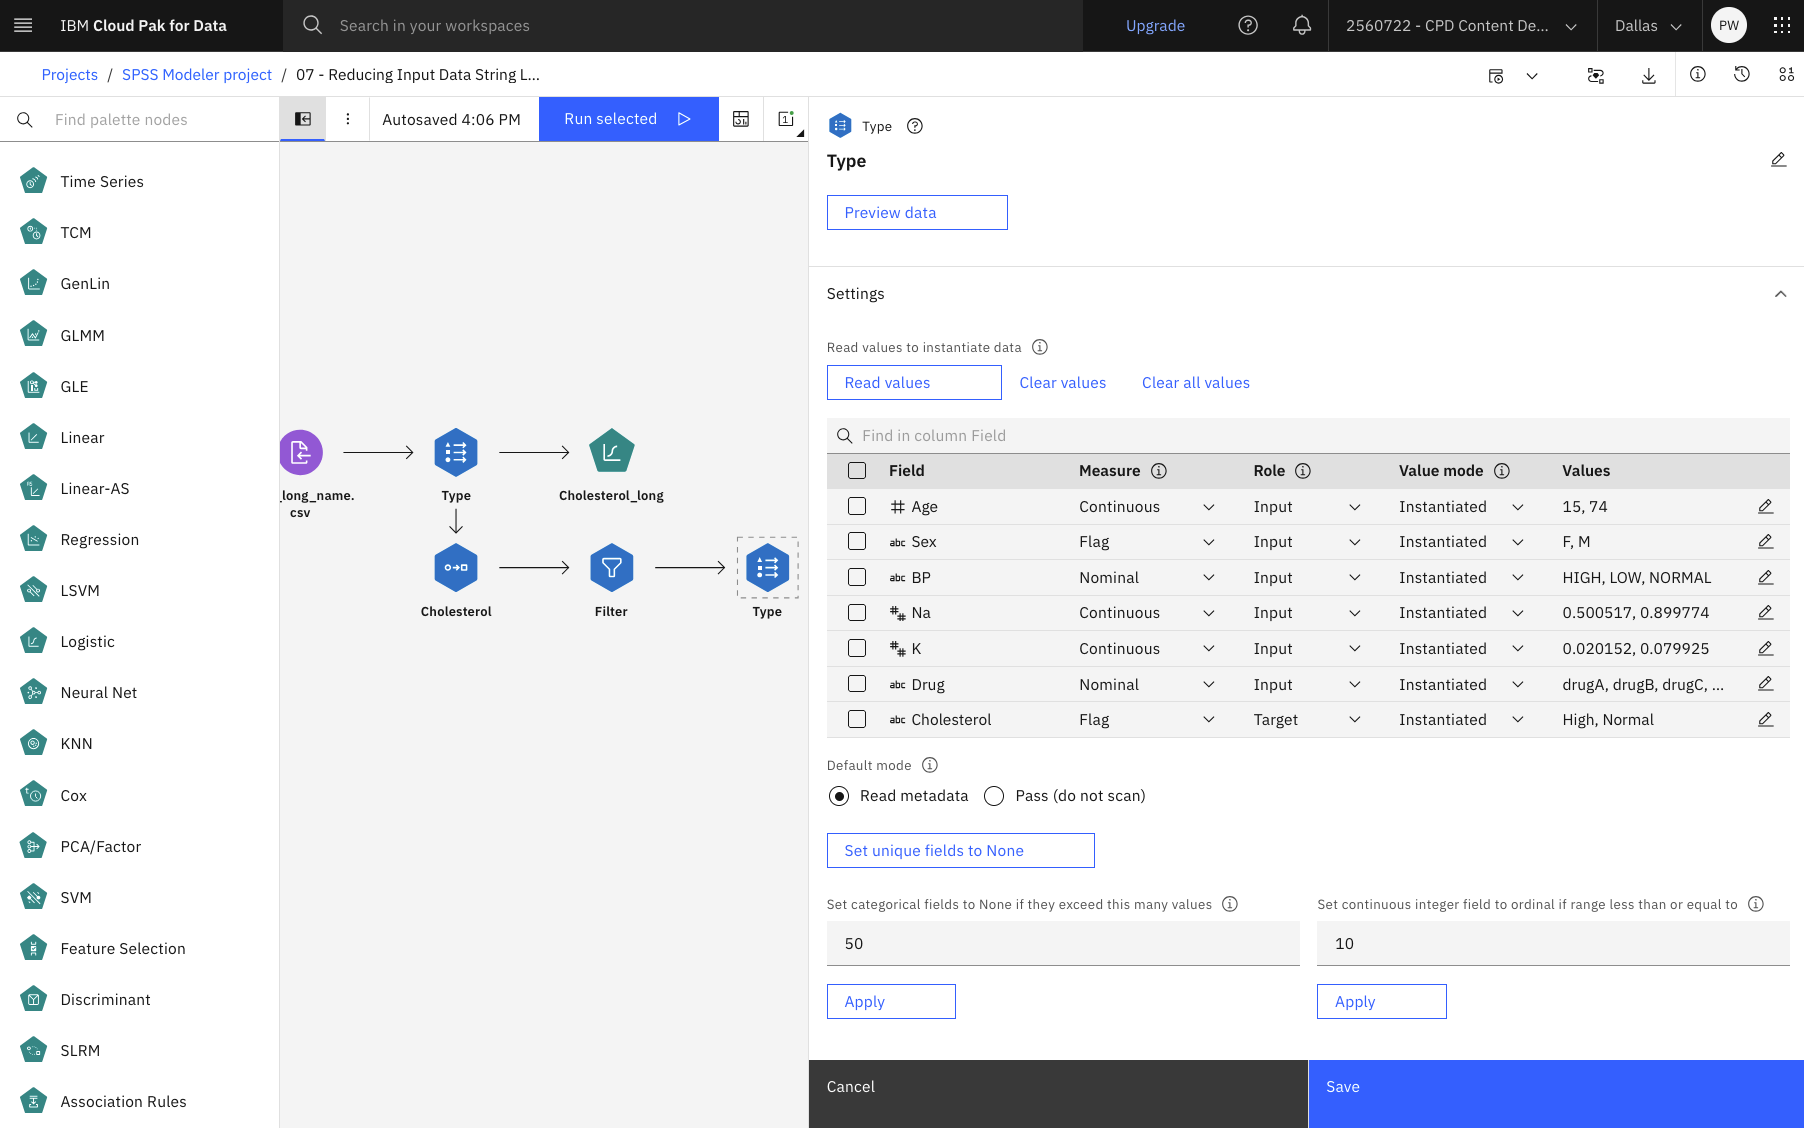The height and width of the screenshot is (1128, 1804).
Task: Collapse the Settings section
Action: [x=1780, y=294]
